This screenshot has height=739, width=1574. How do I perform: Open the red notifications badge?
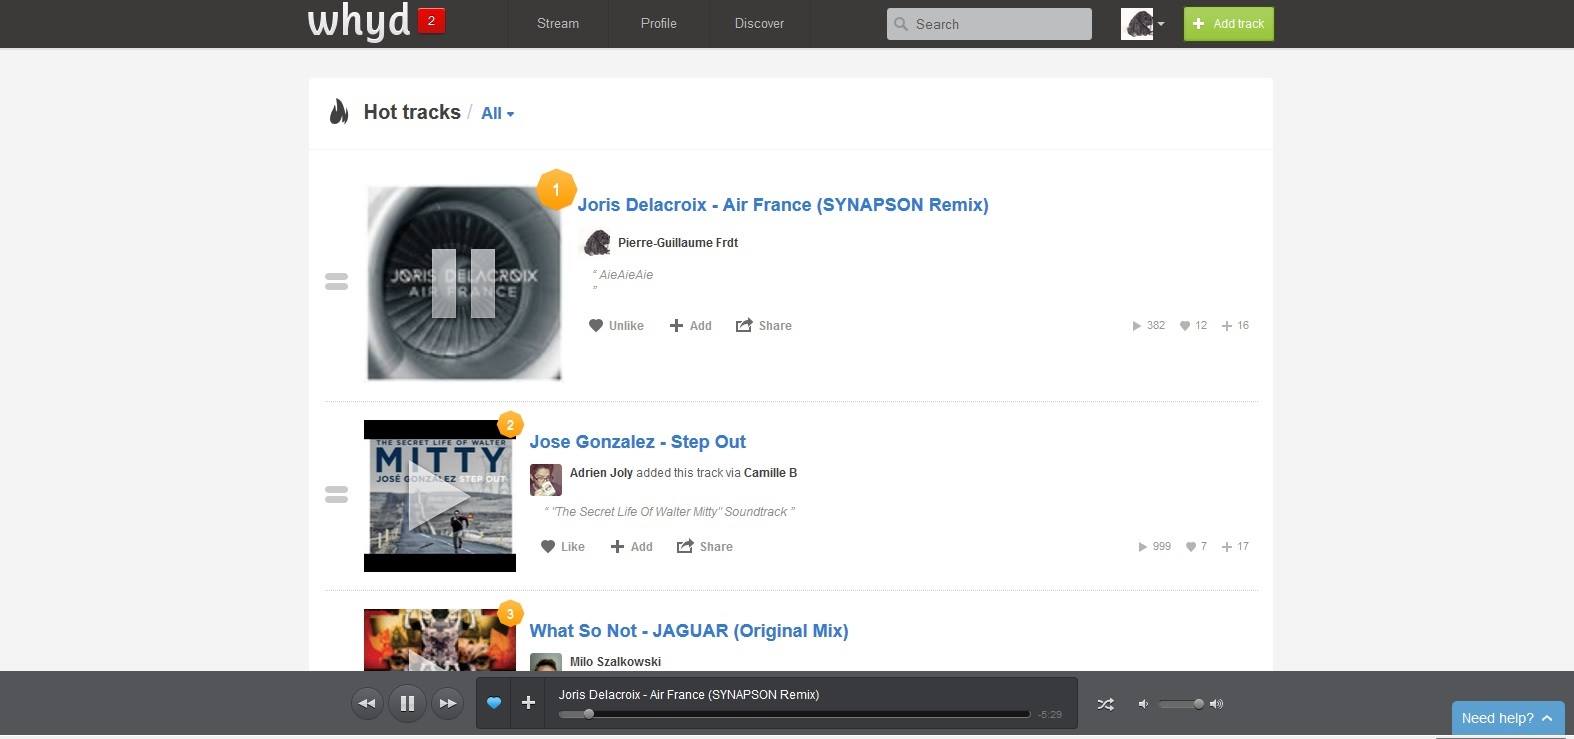point(431,21)
